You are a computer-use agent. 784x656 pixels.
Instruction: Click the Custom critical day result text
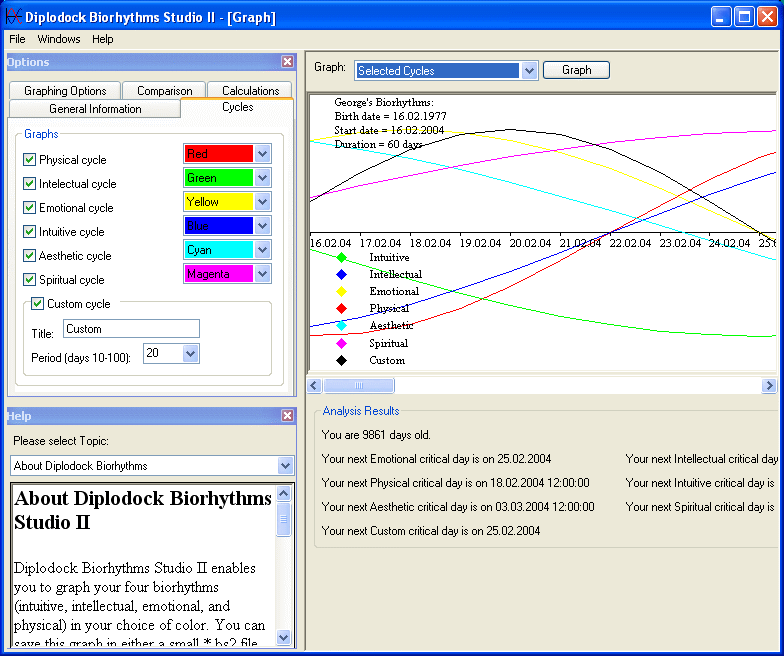tap(431, 530)
